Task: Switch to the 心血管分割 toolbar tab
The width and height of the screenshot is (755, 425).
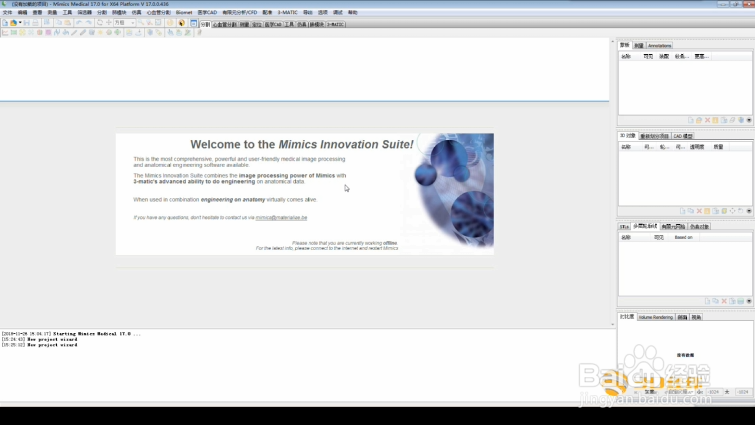Action: tap(224, 24)
